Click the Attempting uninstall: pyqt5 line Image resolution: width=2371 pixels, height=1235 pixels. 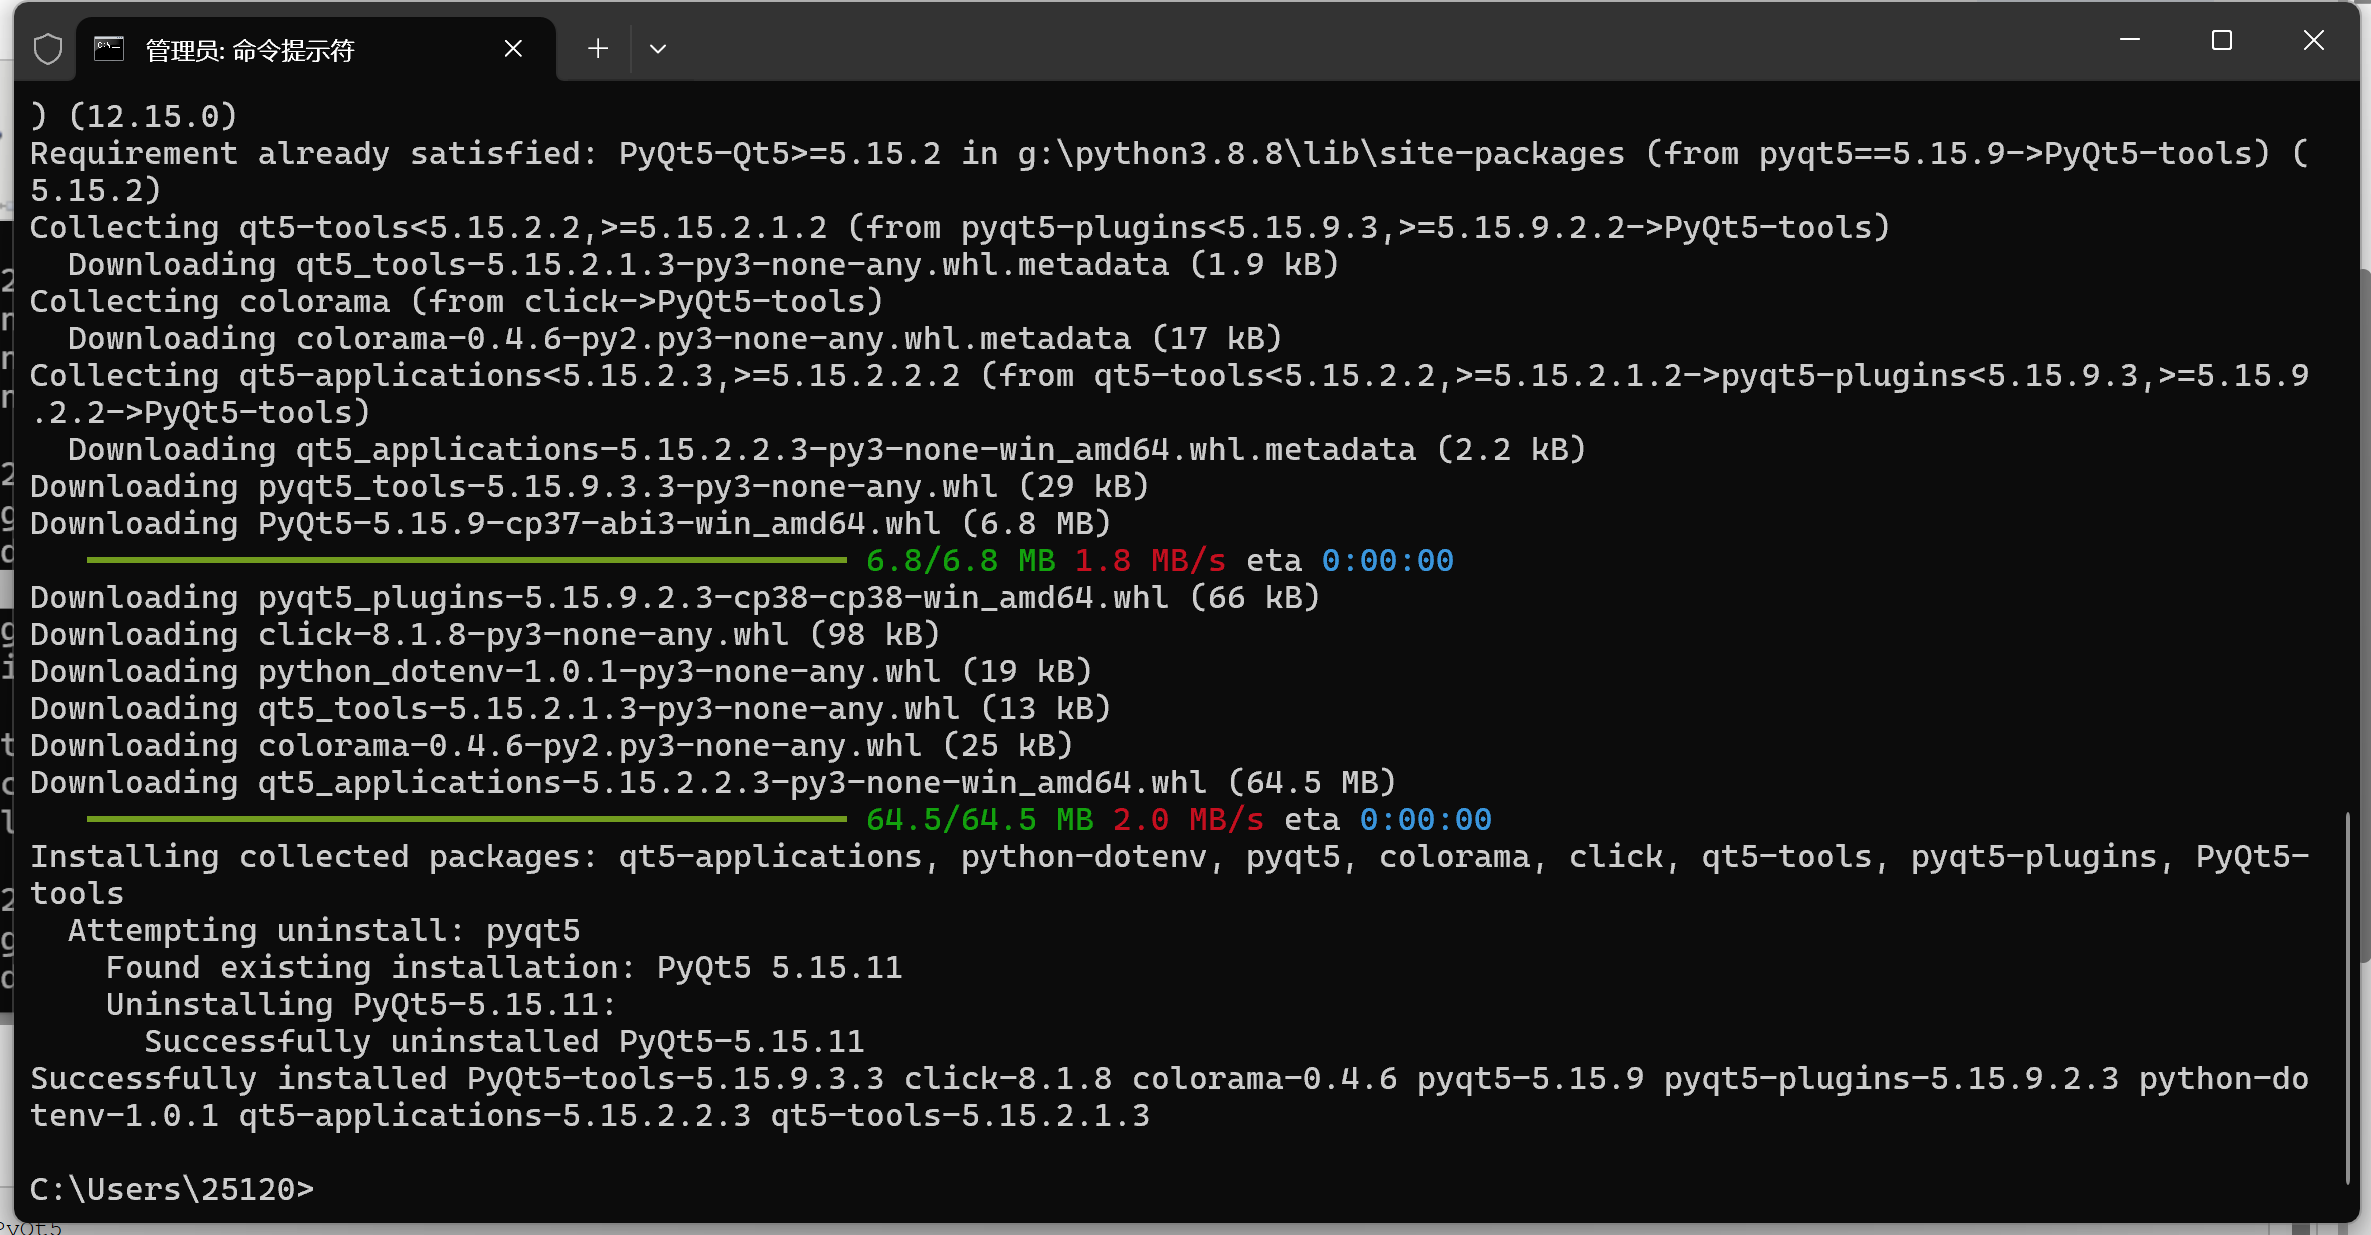coord(323,930)
